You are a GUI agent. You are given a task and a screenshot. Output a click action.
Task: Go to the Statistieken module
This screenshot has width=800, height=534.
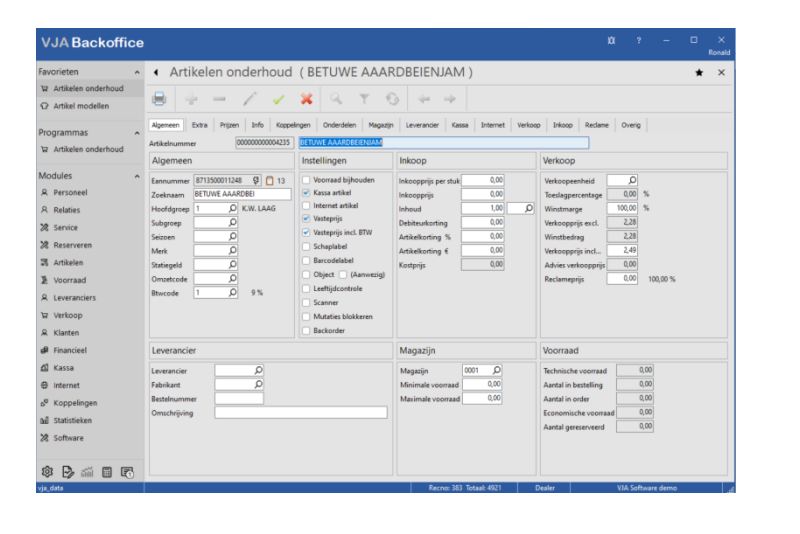(73, 420)
